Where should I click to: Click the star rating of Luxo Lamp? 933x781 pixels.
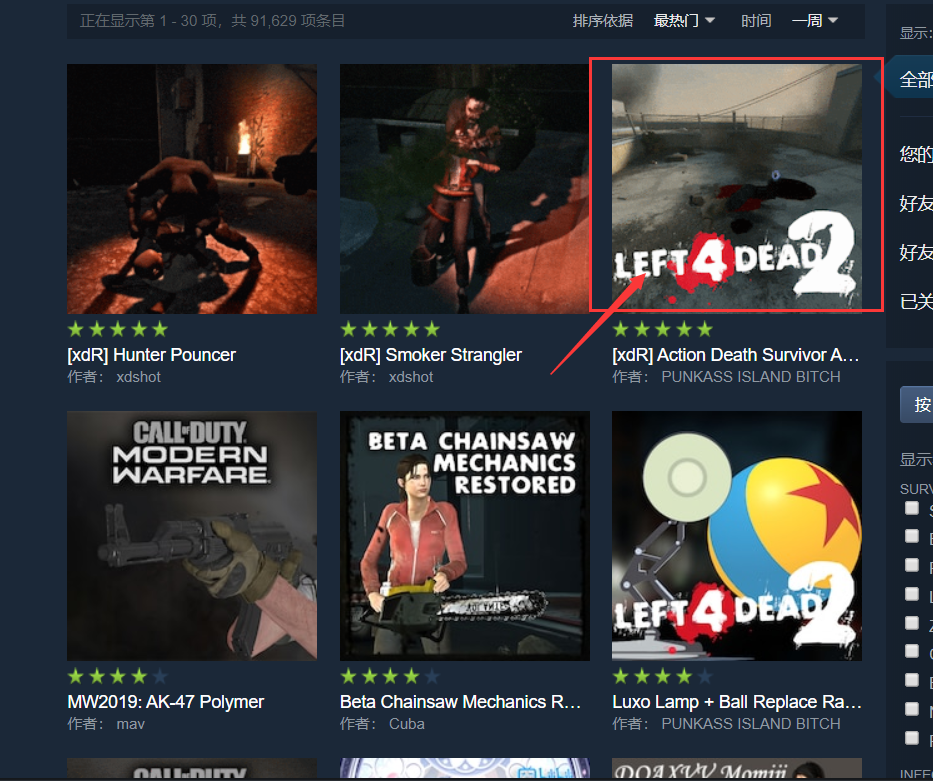pos(663,676)
